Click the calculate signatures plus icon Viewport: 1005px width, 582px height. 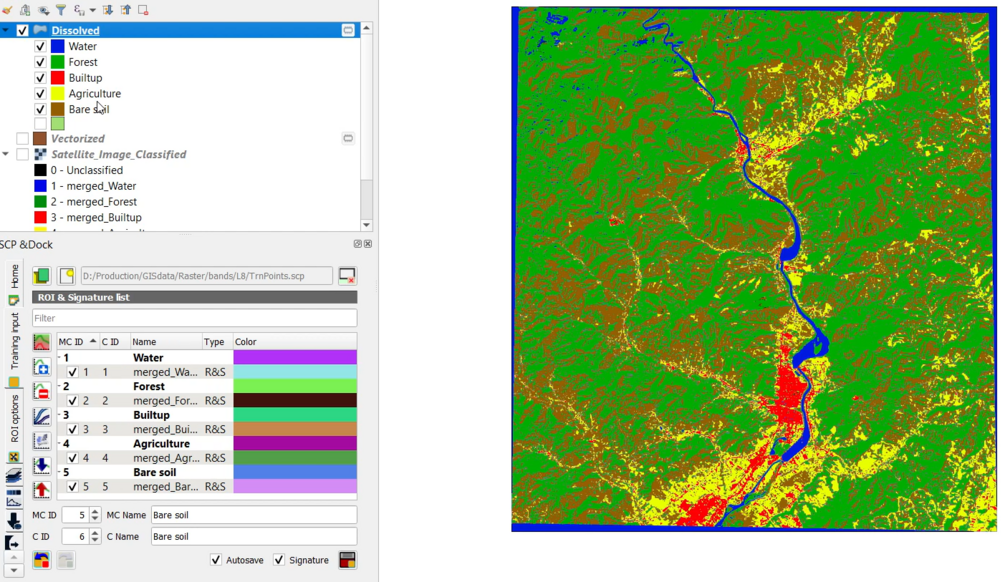click(42, 367)
